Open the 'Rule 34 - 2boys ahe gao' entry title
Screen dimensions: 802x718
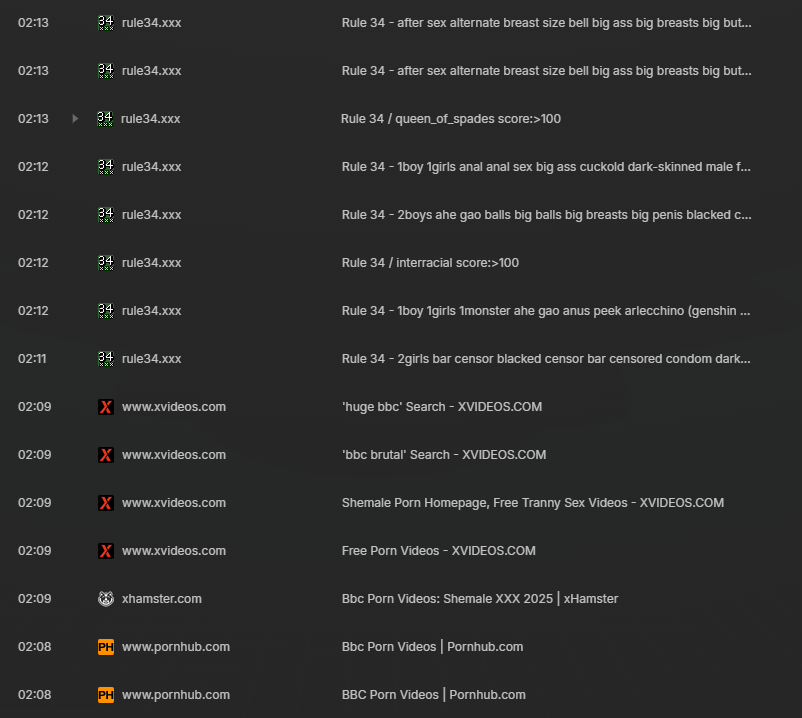click(x=547, y=215)
